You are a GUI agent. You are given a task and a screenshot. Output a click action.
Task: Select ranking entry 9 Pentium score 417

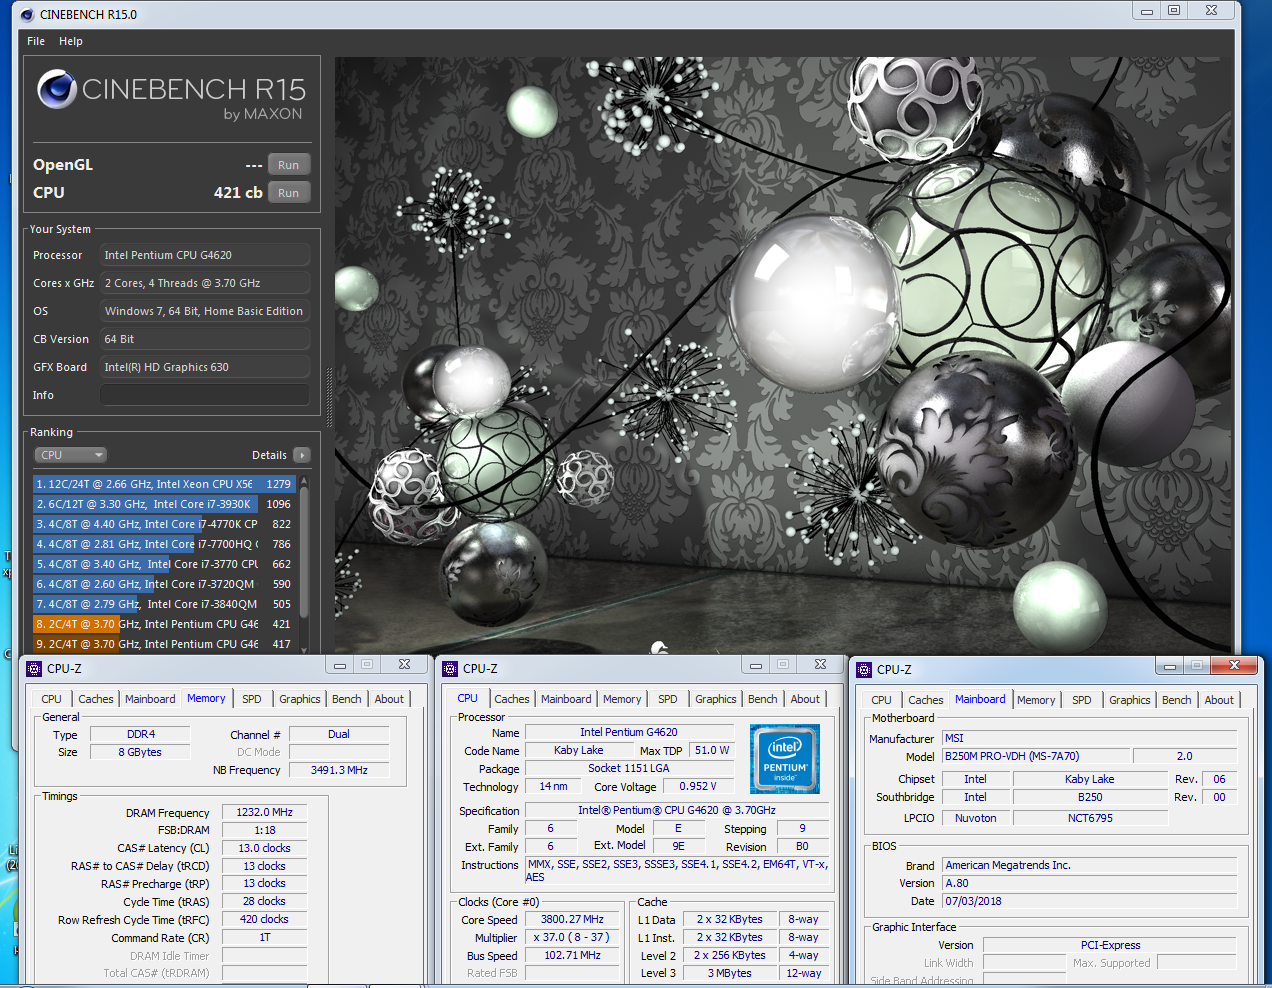[x=163, y=644]
